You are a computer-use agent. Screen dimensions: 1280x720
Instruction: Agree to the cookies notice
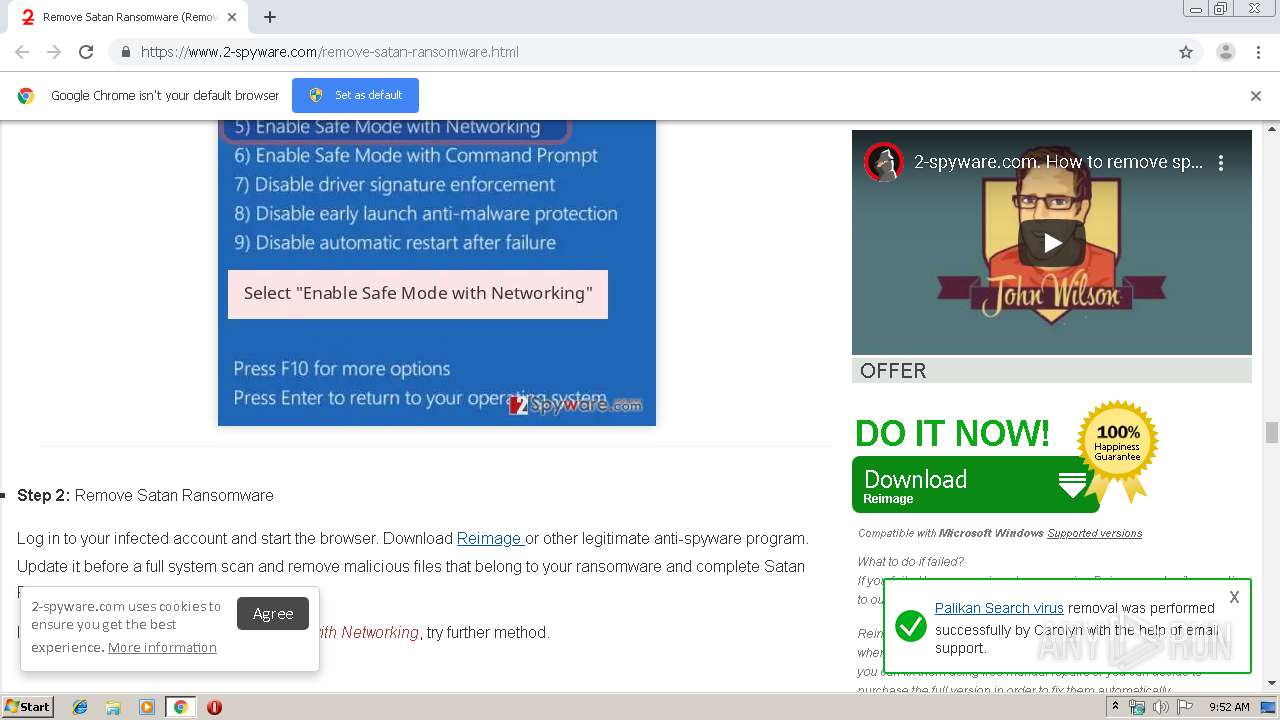tap(273, 613)
